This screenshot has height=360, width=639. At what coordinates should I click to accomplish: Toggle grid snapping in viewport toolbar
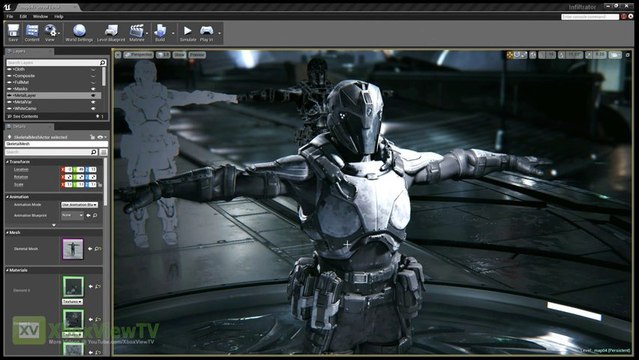coord(542,55)
